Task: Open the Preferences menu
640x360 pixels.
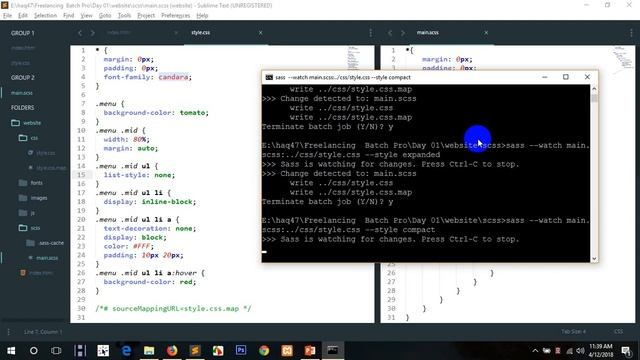Action: (x=176, y=16)
